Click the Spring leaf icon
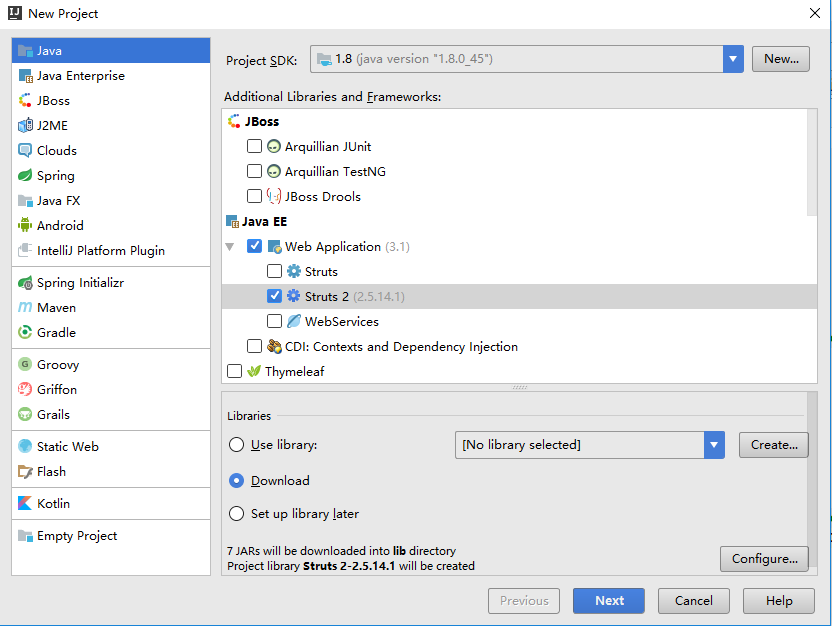 pyautogui.click(x=25, y=176)
